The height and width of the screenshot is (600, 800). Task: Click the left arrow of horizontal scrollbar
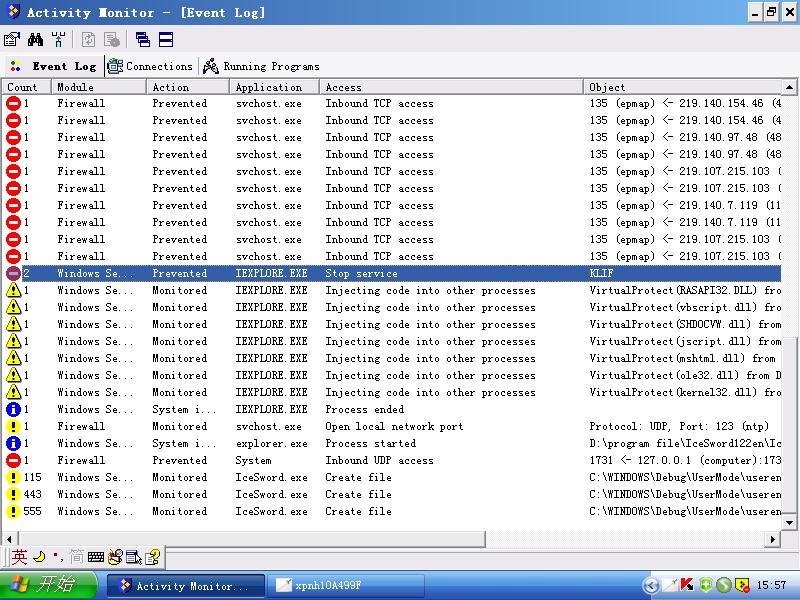(9, 539)
